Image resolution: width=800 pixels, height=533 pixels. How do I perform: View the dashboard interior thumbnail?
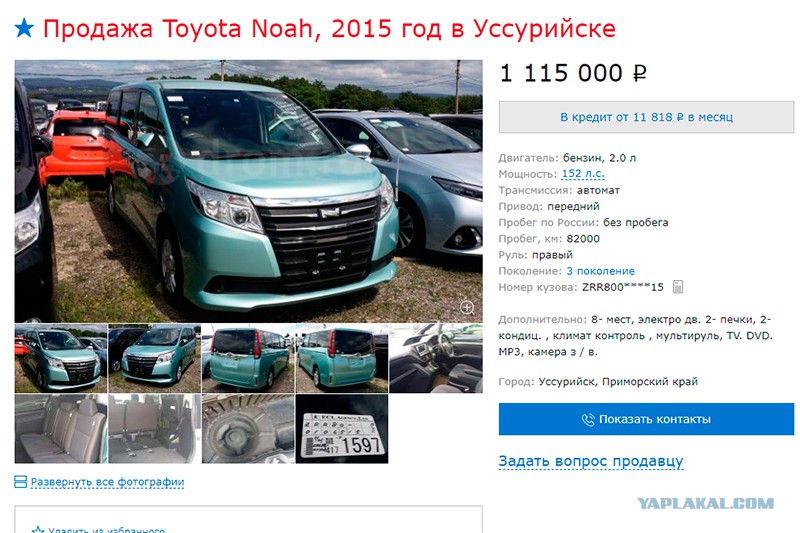pos(436,358)
